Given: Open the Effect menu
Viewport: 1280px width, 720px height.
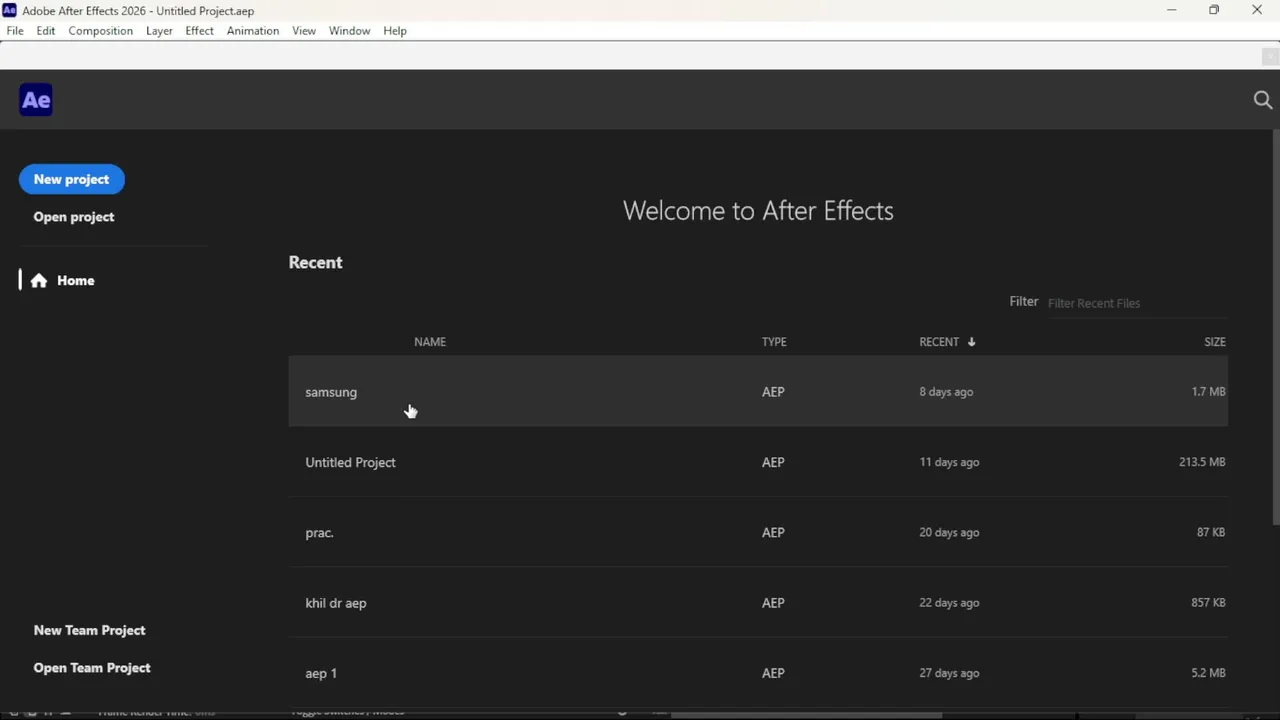Looking at the screenshot, I should point(199,31).
